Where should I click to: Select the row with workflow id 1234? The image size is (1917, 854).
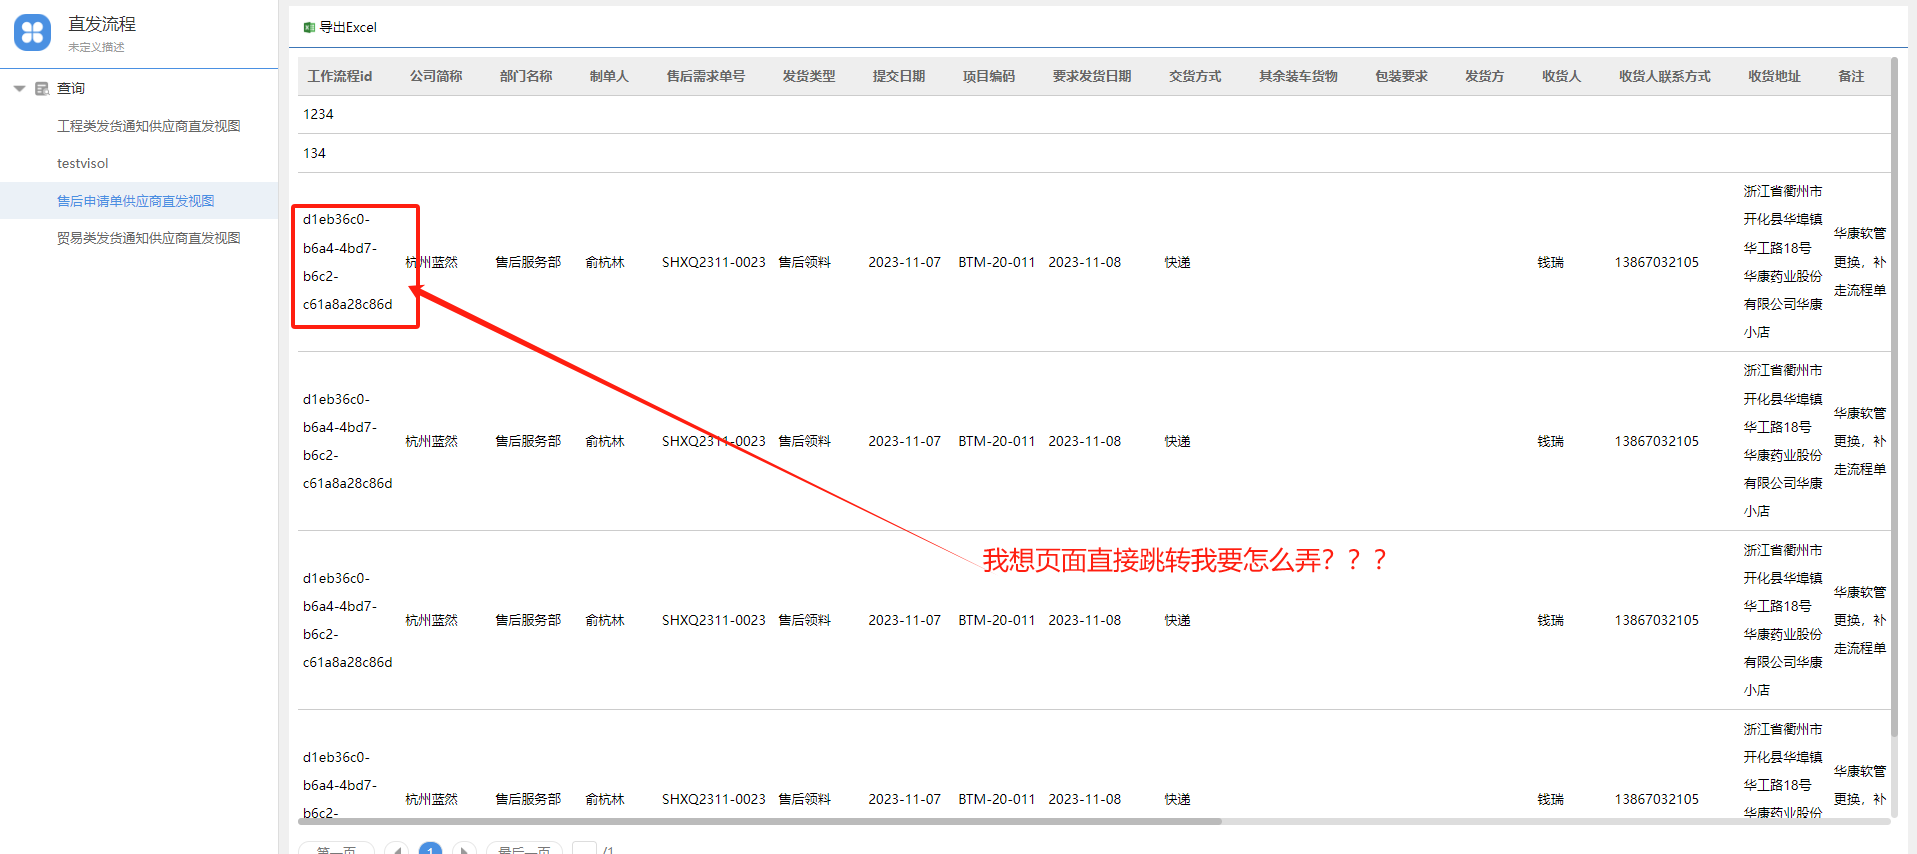[x=1094, y=114]
